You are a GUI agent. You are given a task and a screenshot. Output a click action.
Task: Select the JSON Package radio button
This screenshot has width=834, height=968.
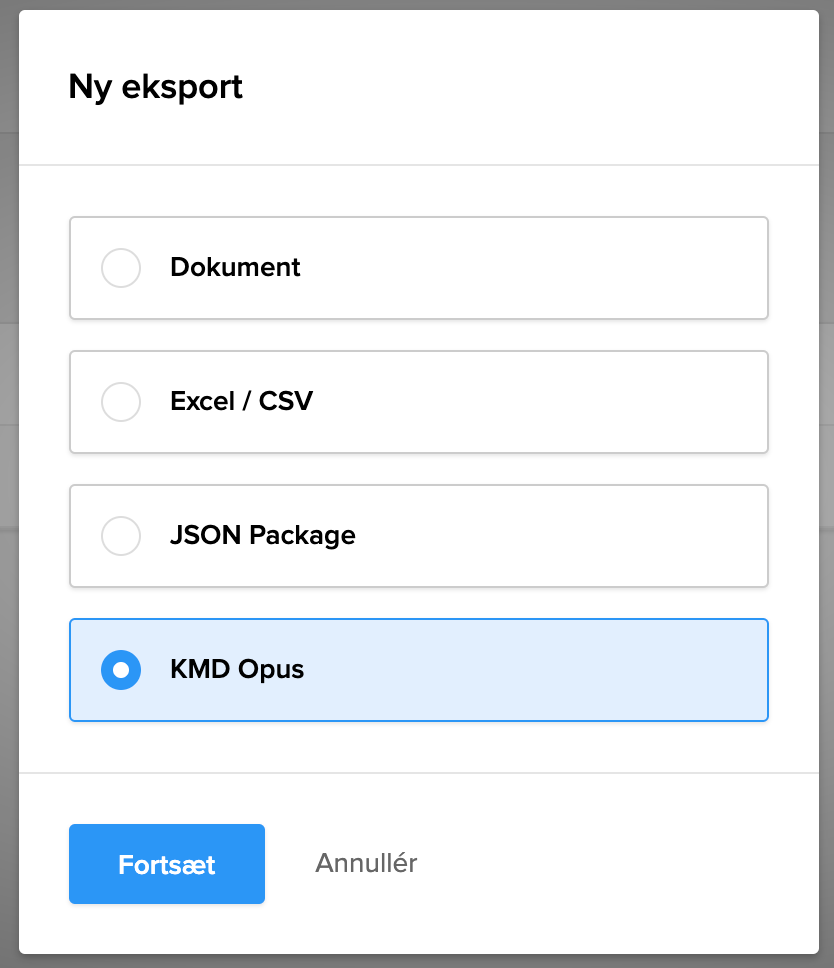pyautogui.click(x=121, y=536)
